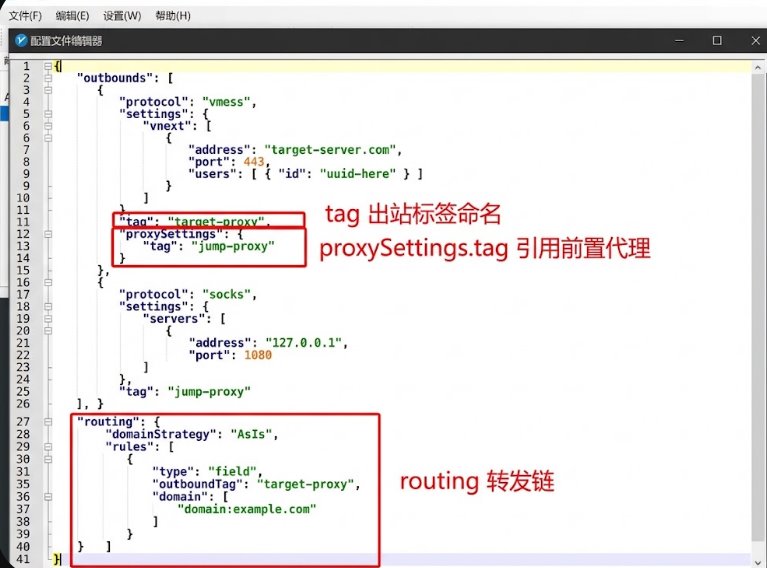This screenshot has height=568, width=767.
Task: Collapse the vmess "settings" fold on line 5
Action: point(48,114)
